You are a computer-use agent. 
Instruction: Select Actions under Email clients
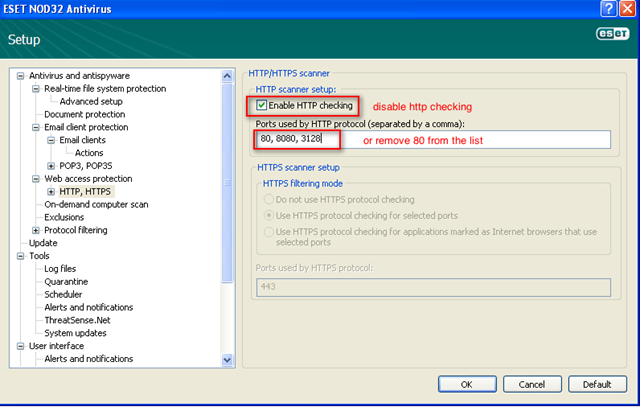89,153
